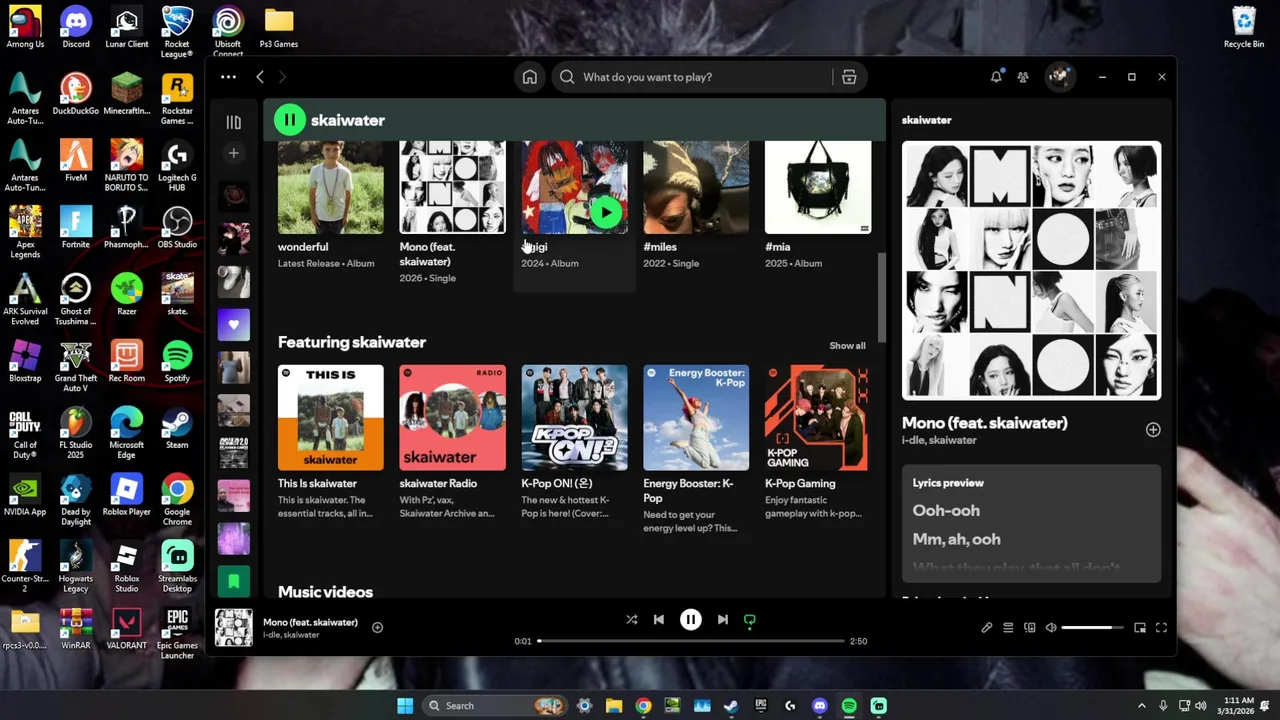Enter full screen player mode

pos(1161,628)
